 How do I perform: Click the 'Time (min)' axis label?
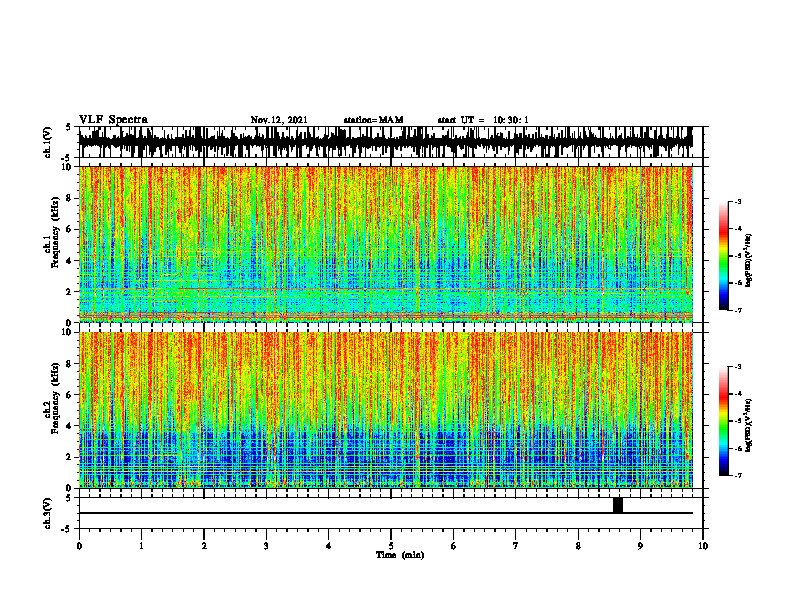[x=400, y=555]
